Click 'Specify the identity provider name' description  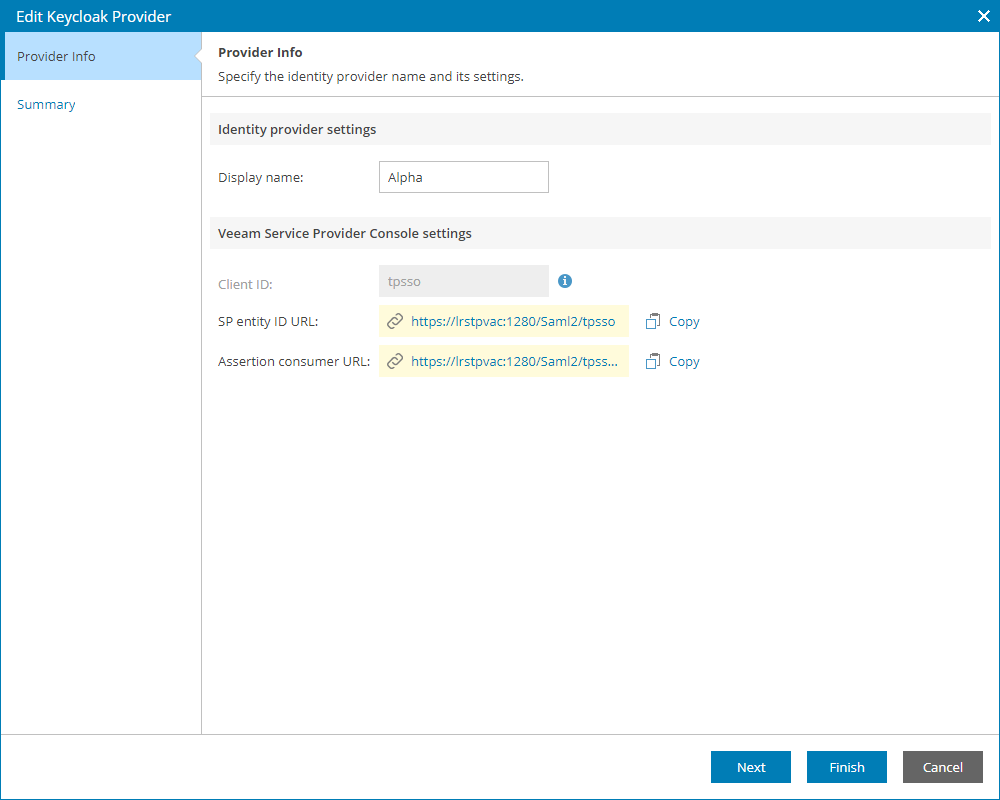[371, 77]
